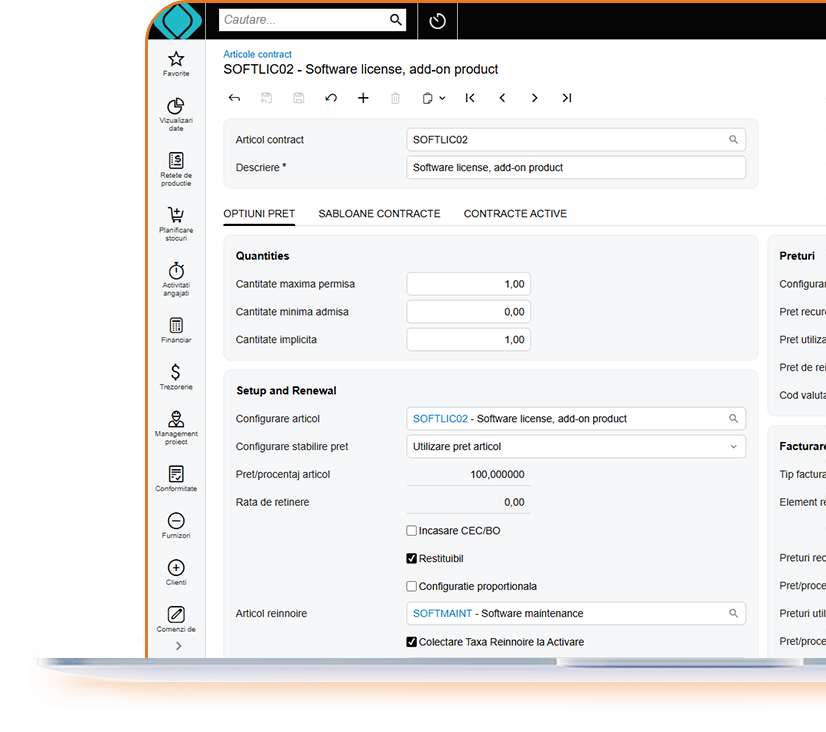Go to the first record
826x732 pixels.
pos(470,98)
